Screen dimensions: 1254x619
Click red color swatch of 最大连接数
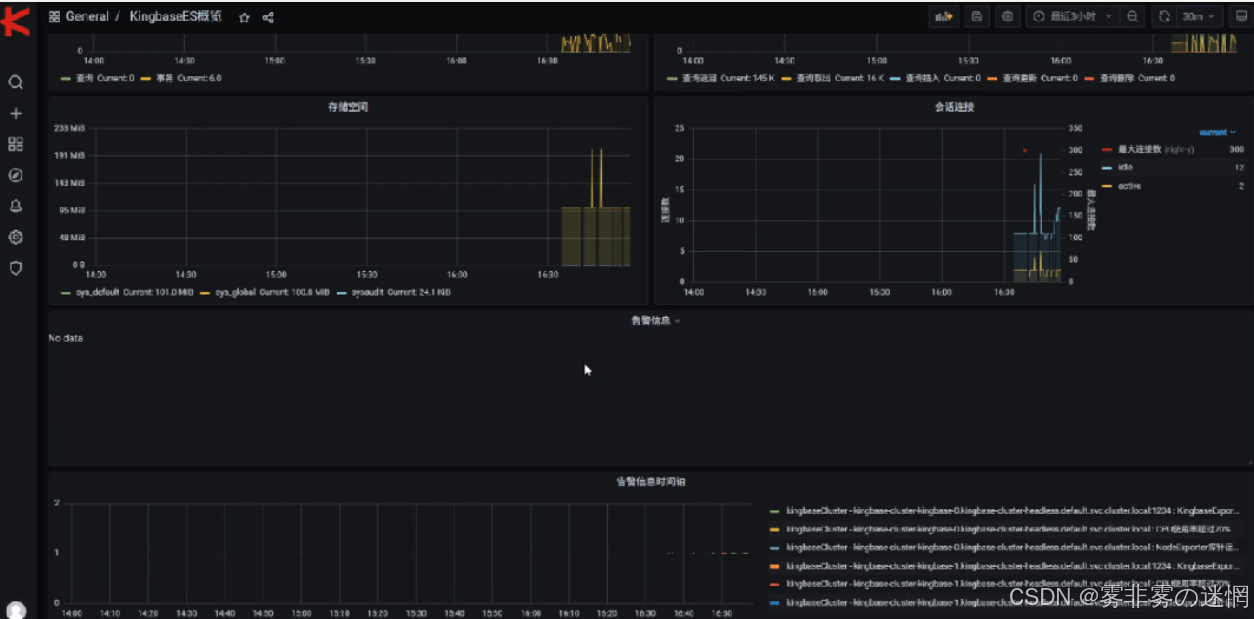click(1105, 150)
